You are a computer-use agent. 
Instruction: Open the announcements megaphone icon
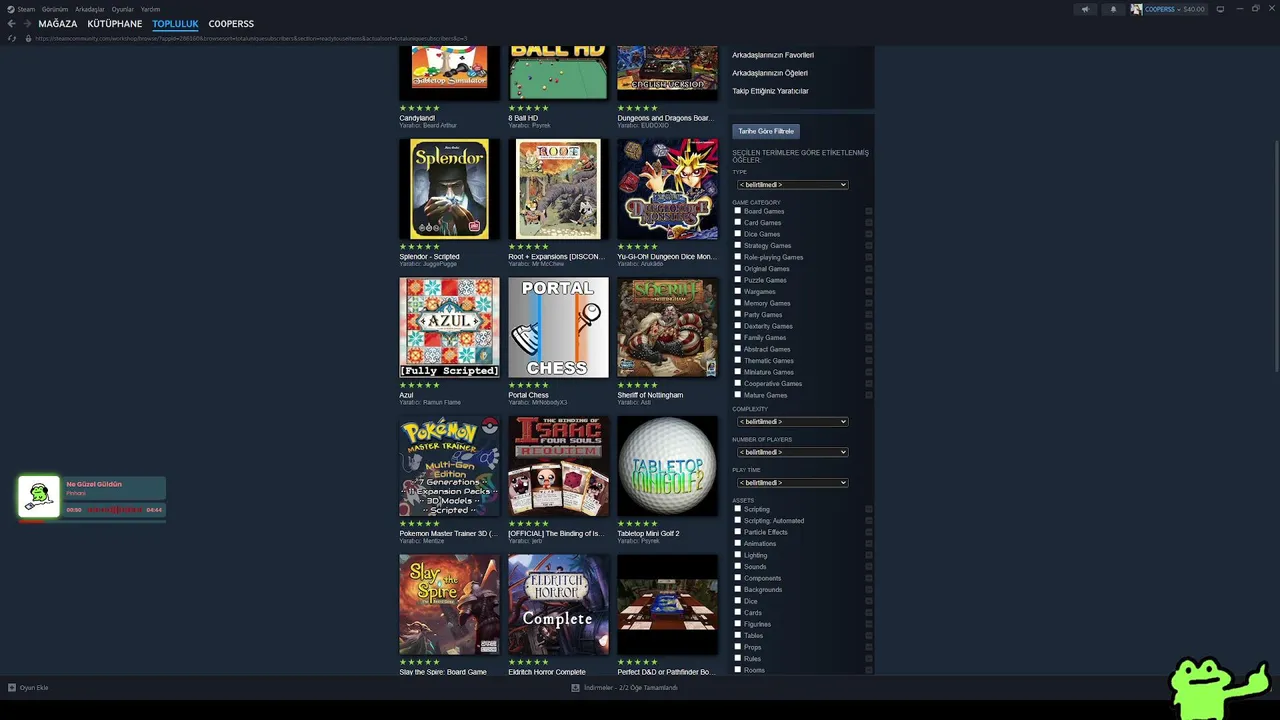click(x=1085, y=9)
